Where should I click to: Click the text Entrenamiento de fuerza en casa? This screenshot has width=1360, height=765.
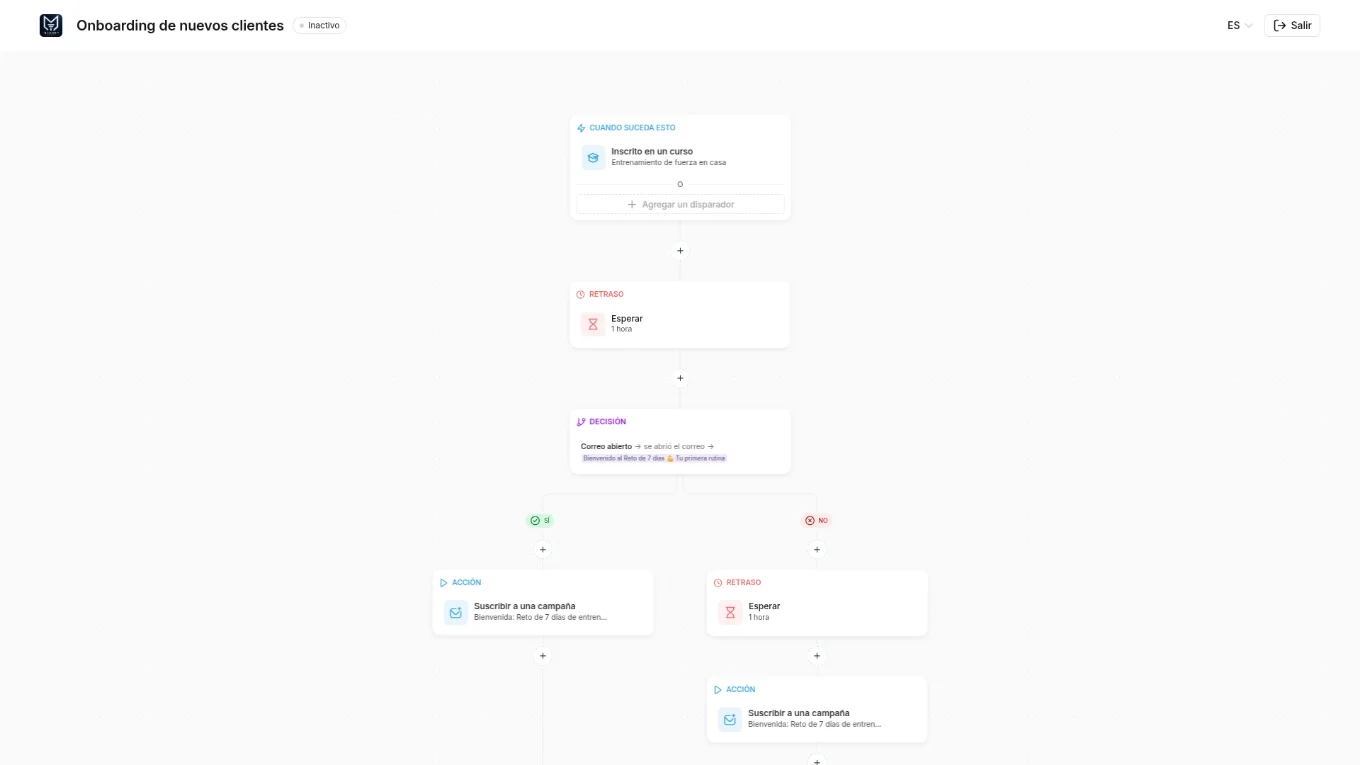pos(669,163)
